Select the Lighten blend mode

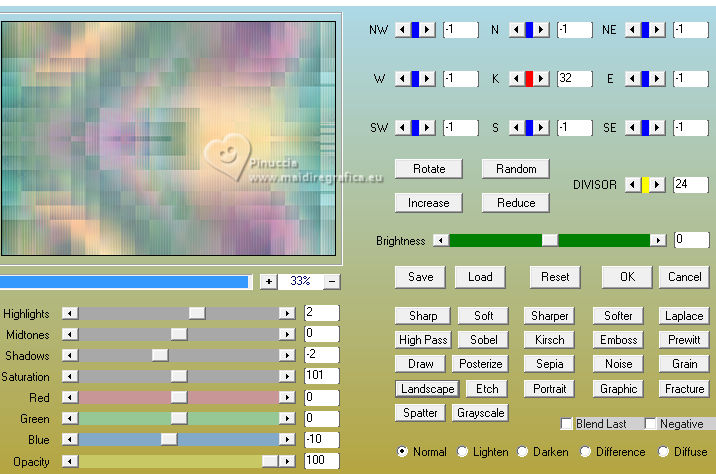pyautogui.click(x=462, y=452)
